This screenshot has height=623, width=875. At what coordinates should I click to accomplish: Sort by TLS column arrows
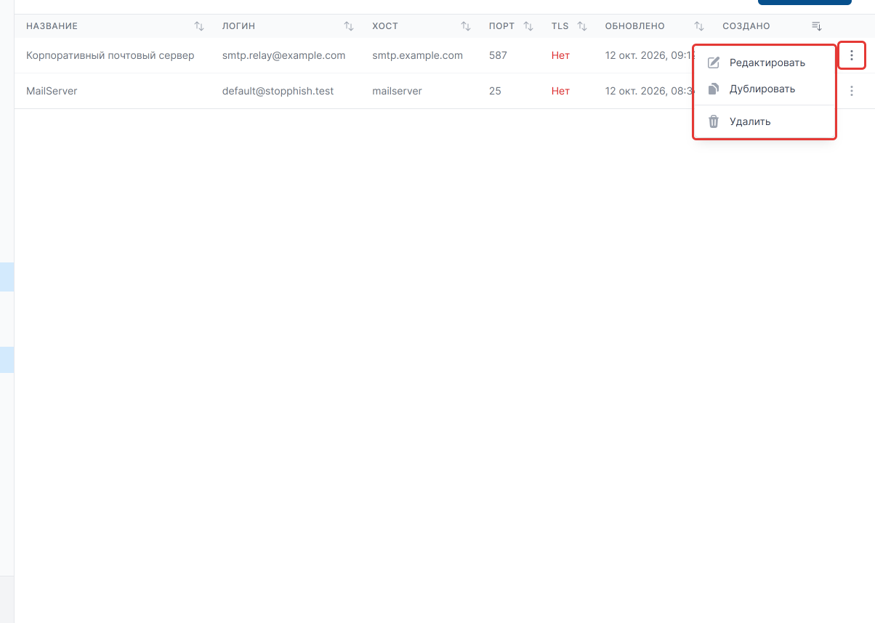click(x=582, y=26)
